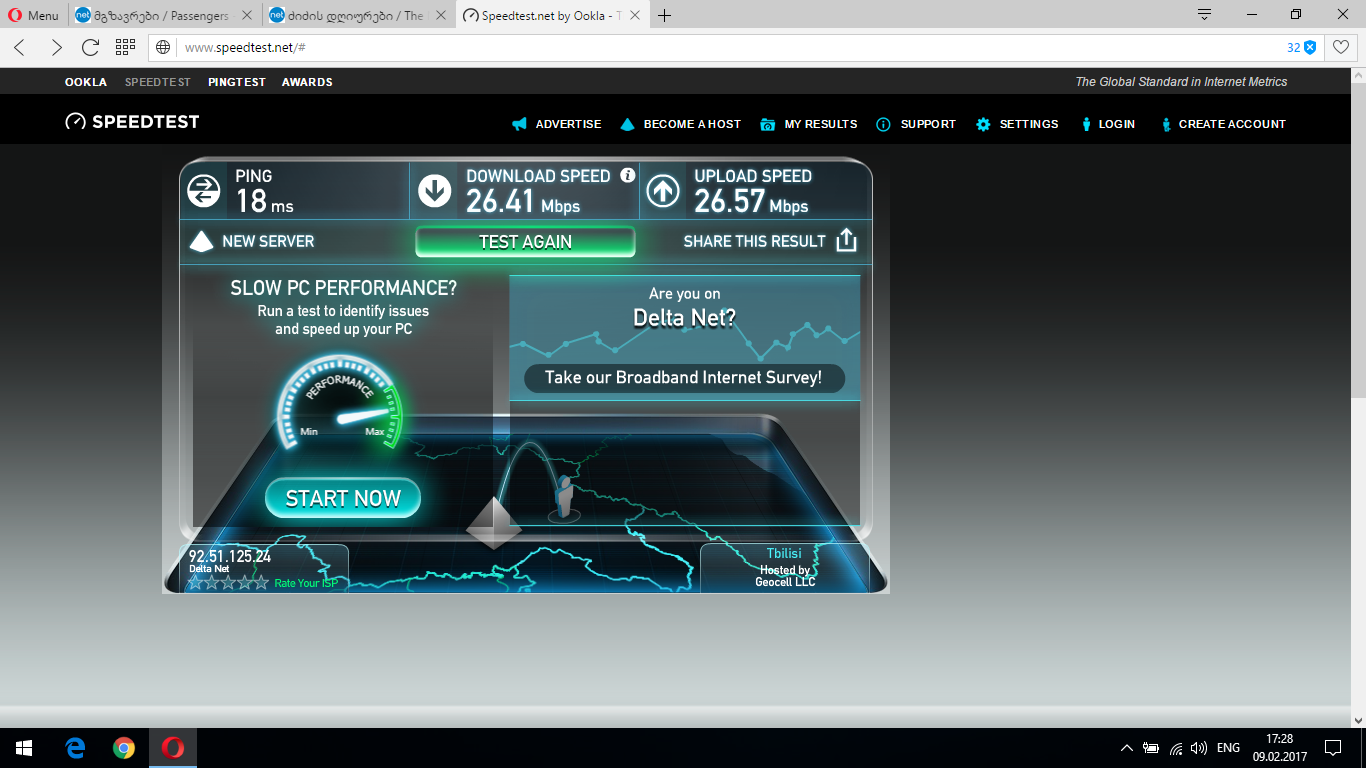Open the download speed info icon
Screen dimensions: 1366x768
628,175
